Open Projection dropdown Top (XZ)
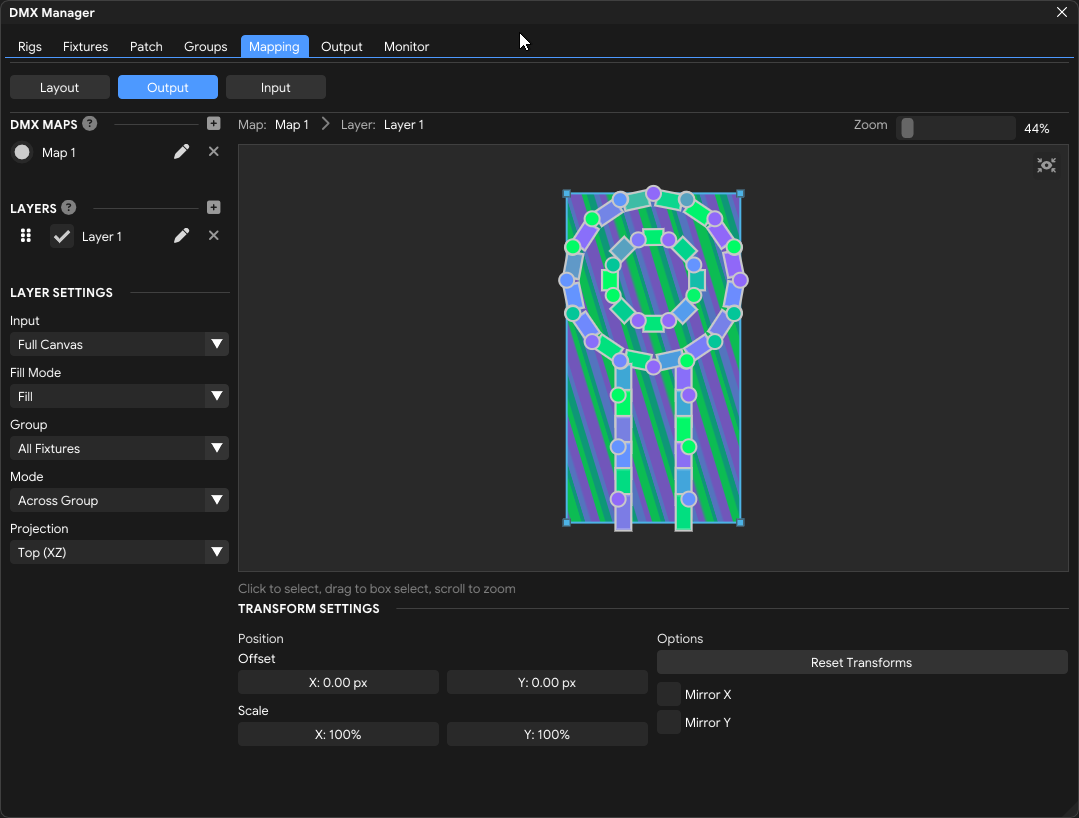This screenshot has height=818, width=1079. [x=119, y=552]
